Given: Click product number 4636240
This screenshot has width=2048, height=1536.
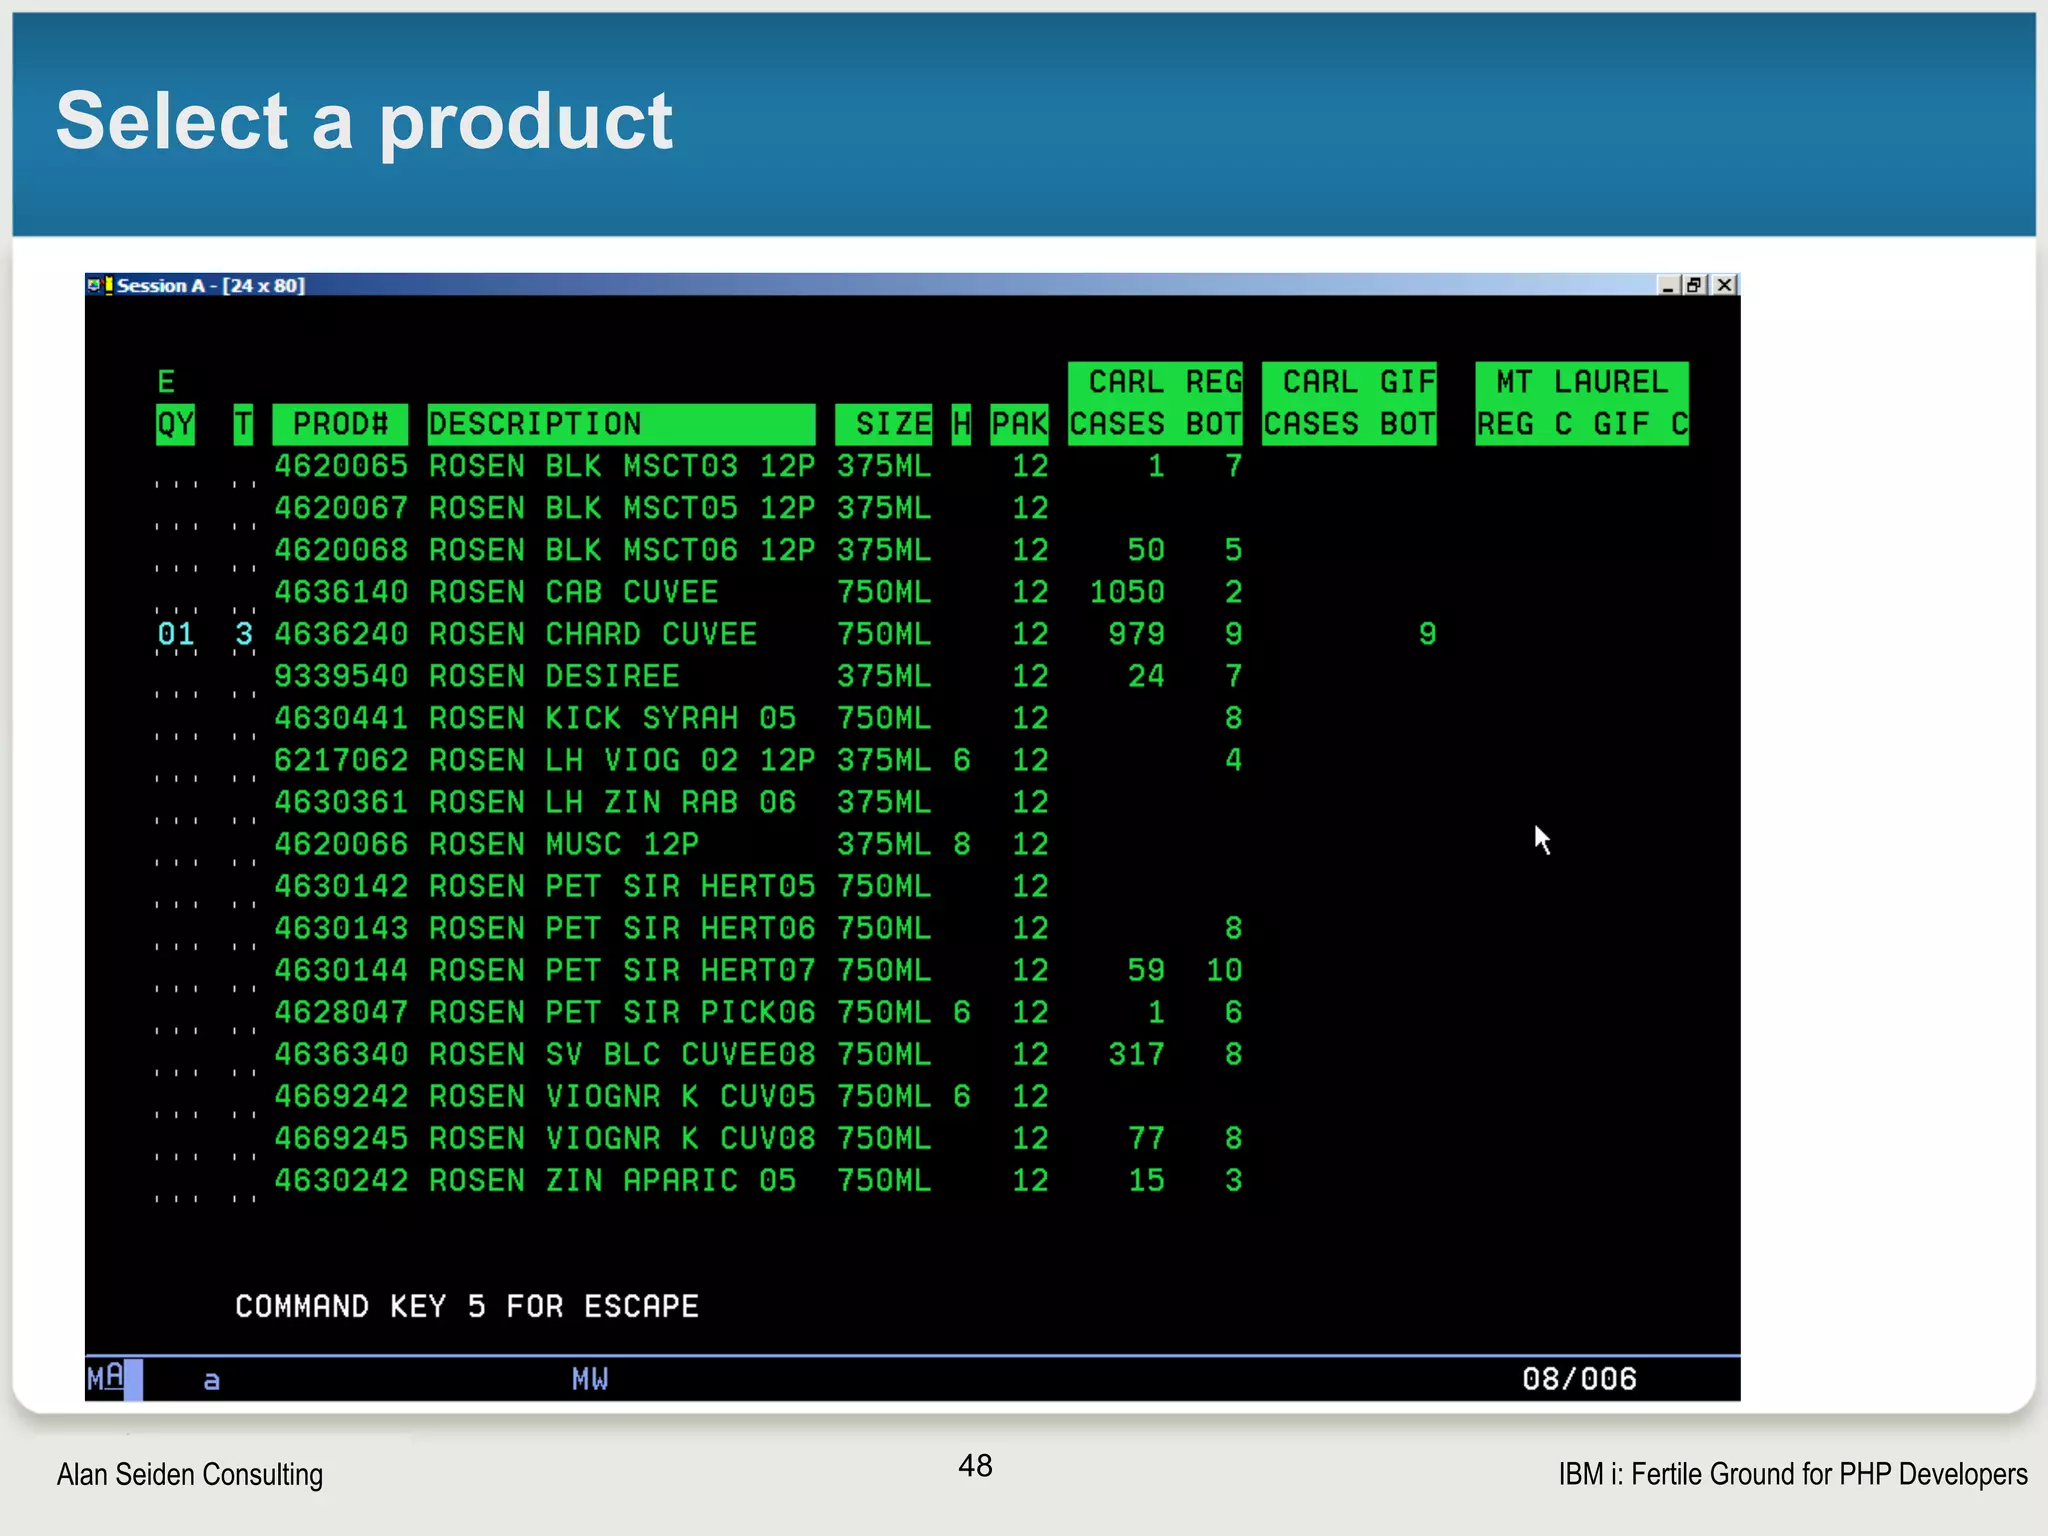Looking at the screenshot, I should coord(341,634).
